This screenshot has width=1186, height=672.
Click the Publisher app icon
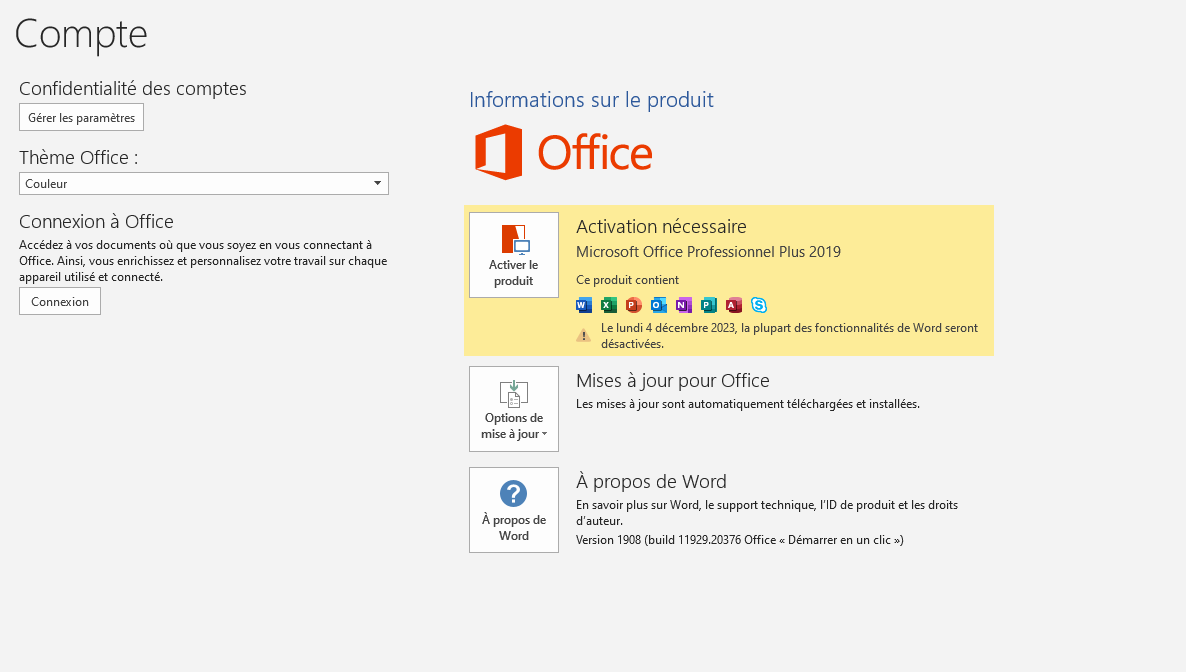click(x=709, y=305)
